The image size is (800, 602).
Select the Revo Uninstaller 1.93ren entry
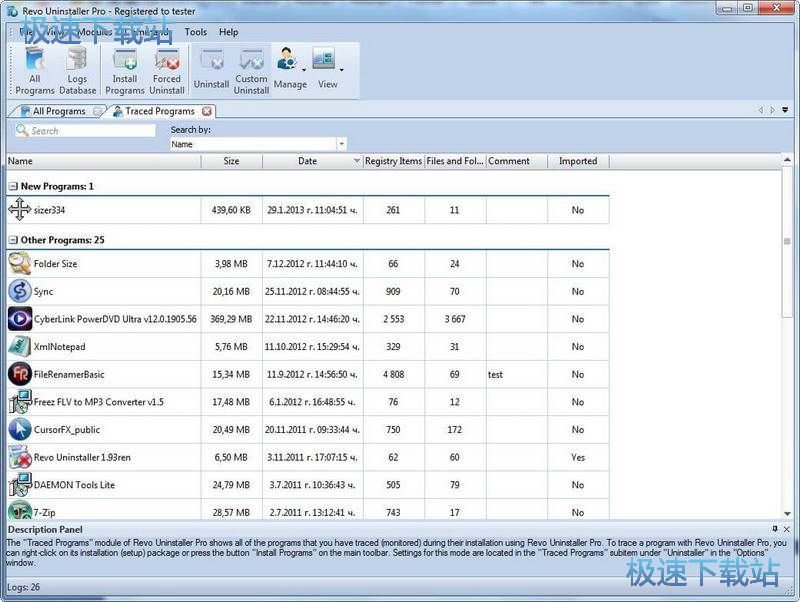(80, 457)
